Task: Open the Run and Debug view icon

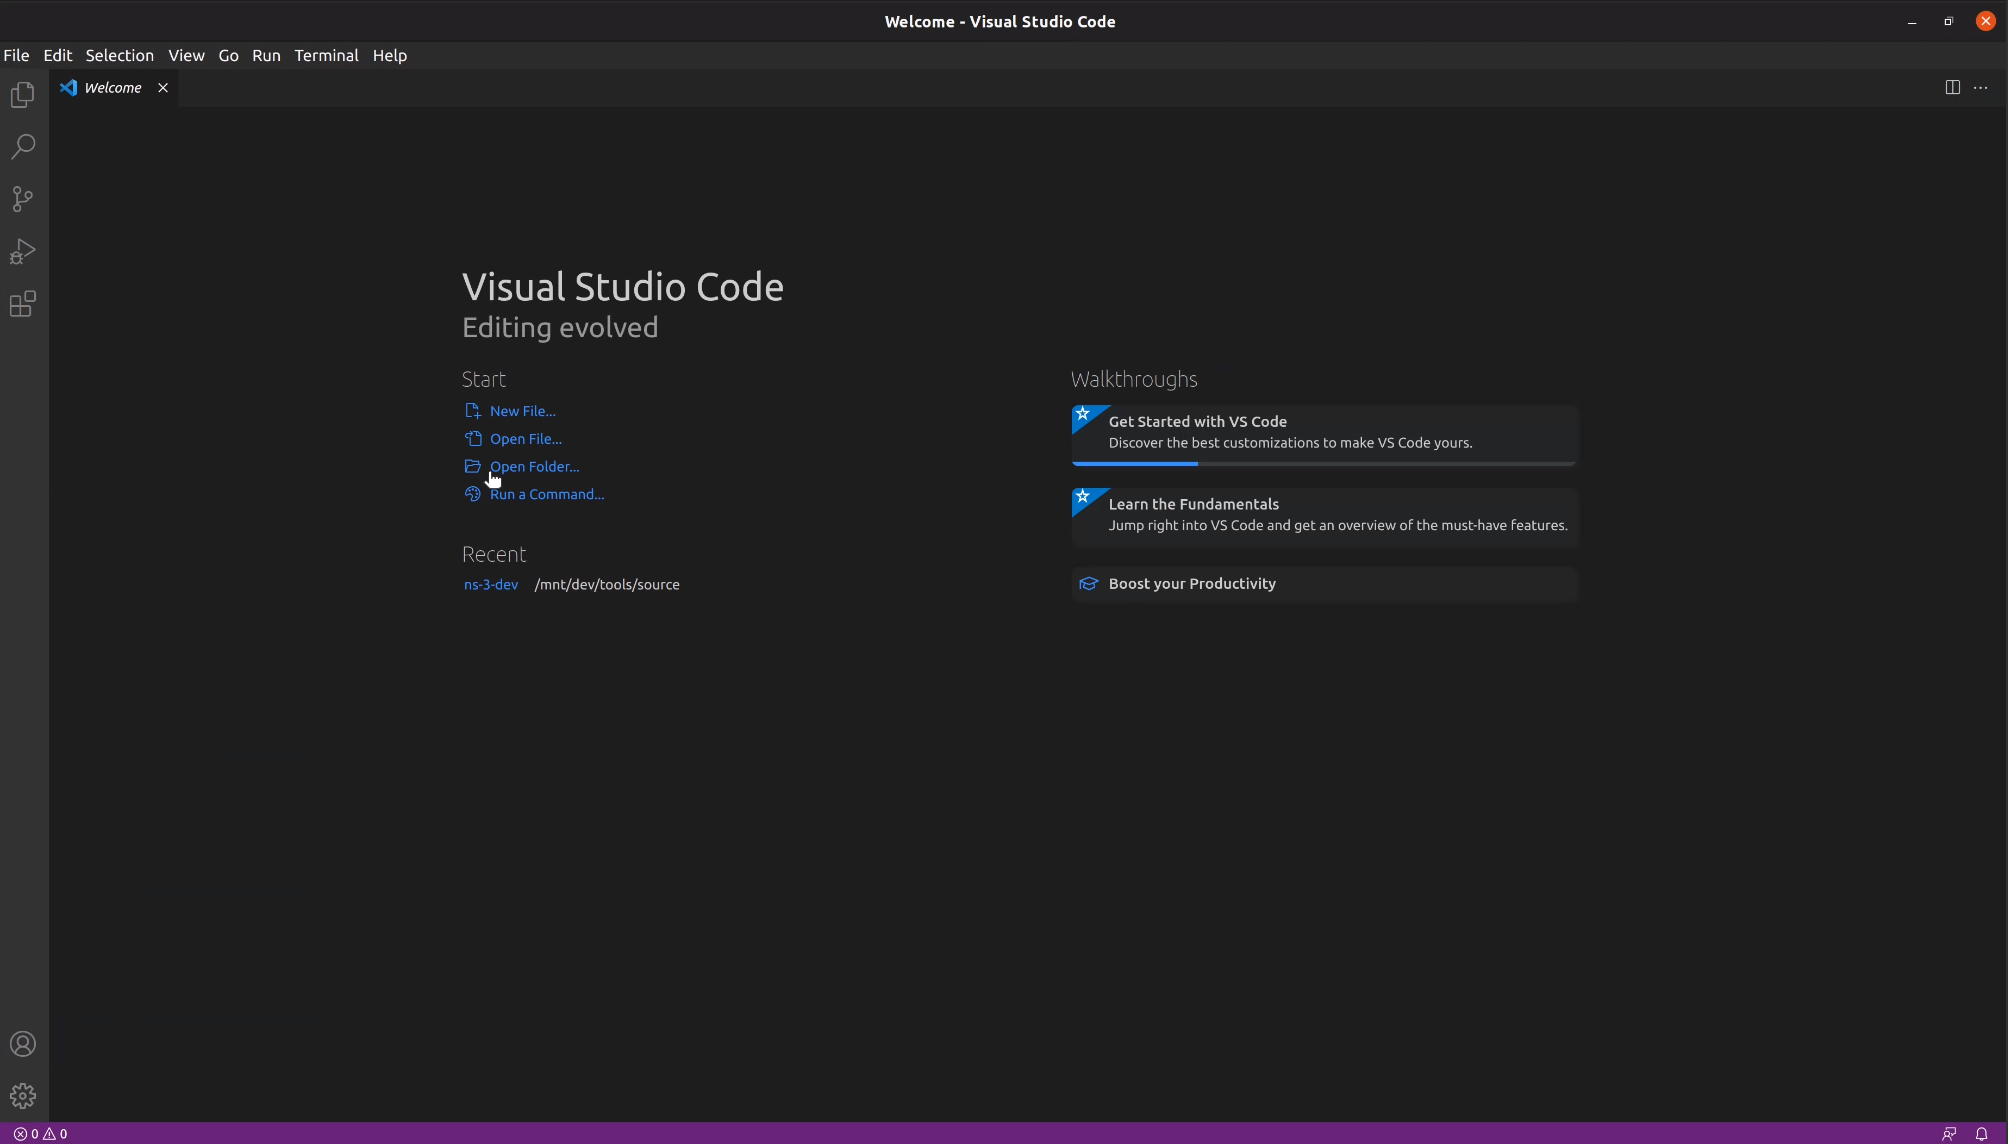Action: (x=23, y=251)
